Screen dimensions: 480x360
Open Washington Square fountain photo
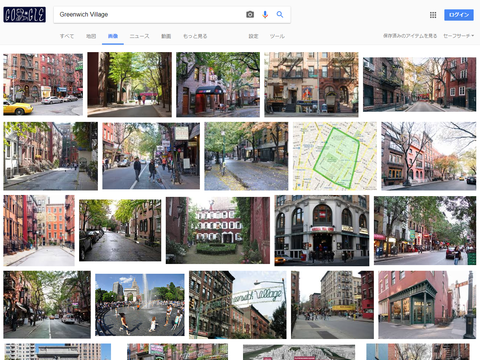pyautogui.click(x=140, y=305)
